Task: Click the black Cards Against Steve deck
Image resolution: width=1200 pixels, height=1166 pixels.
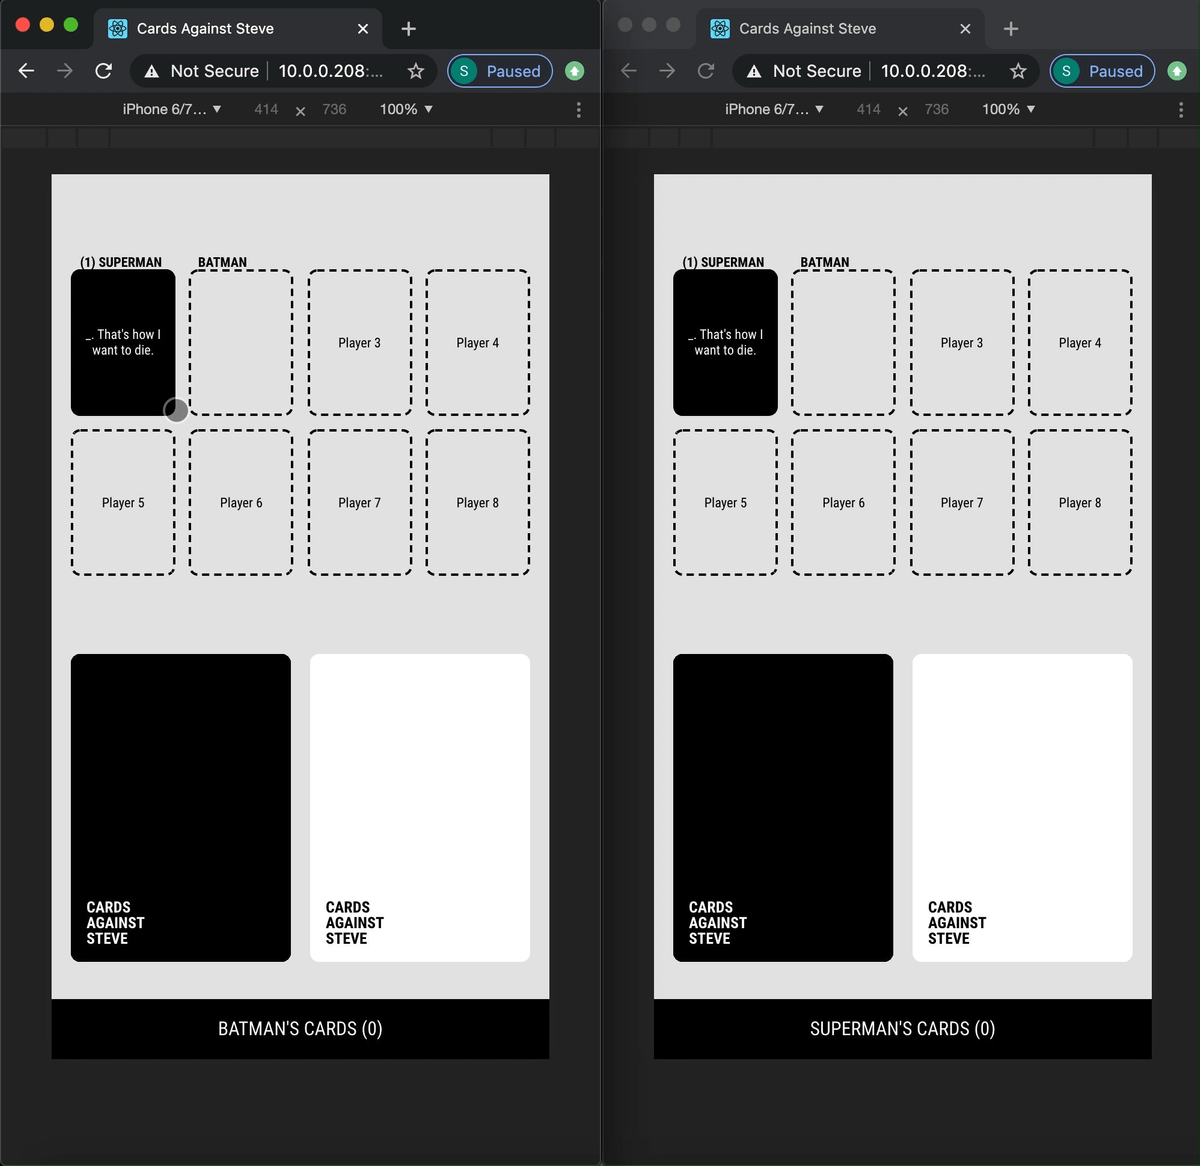Action: [x=180, y=807]
